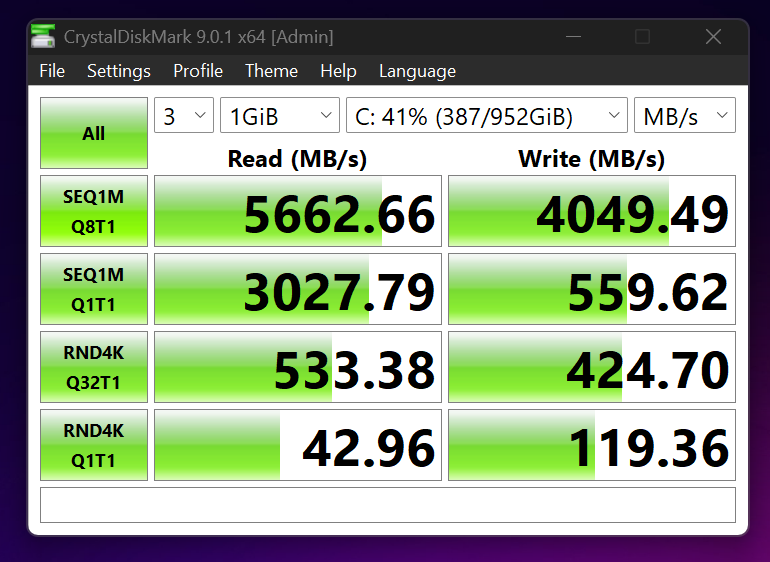Click the 5662.66 sequential read result
Image resolution: width=770 pixels, height=562 pixels.
pyautogui.click(x=298, y=212)
